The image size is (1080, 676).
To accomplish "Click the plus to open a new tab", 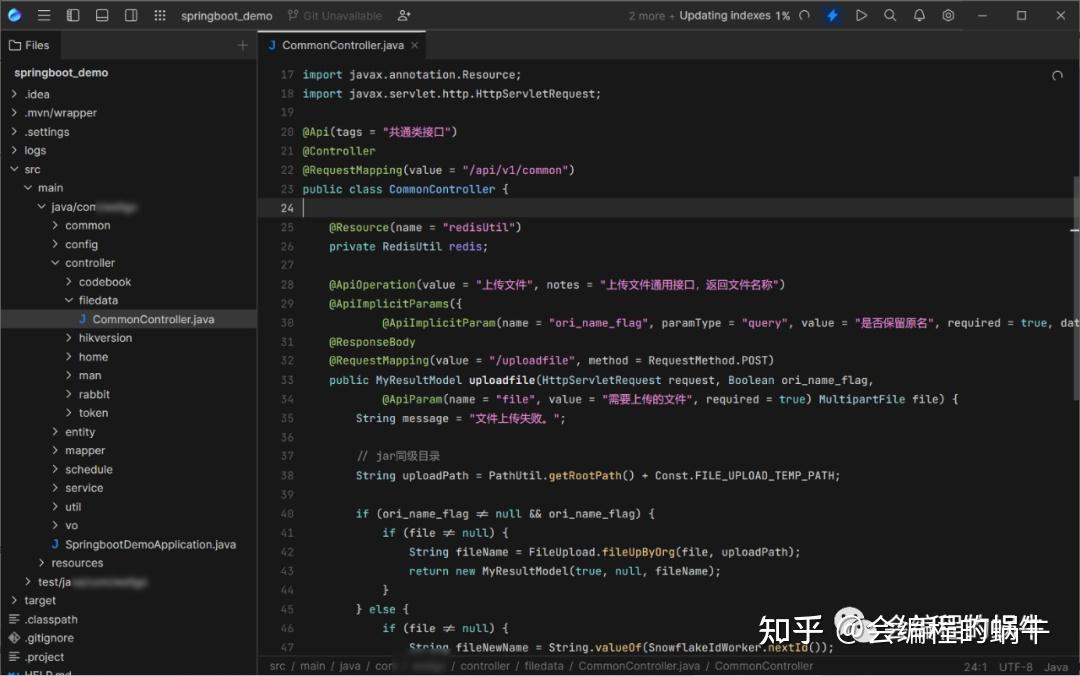I will click(x=242, y=45).
